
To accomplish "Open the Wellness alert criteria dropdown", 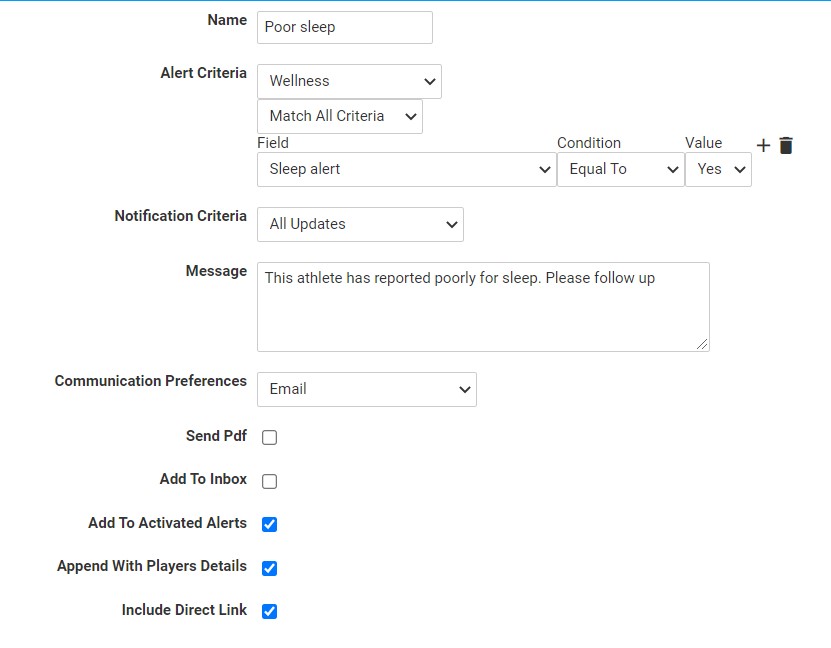I will coord(349,81).
